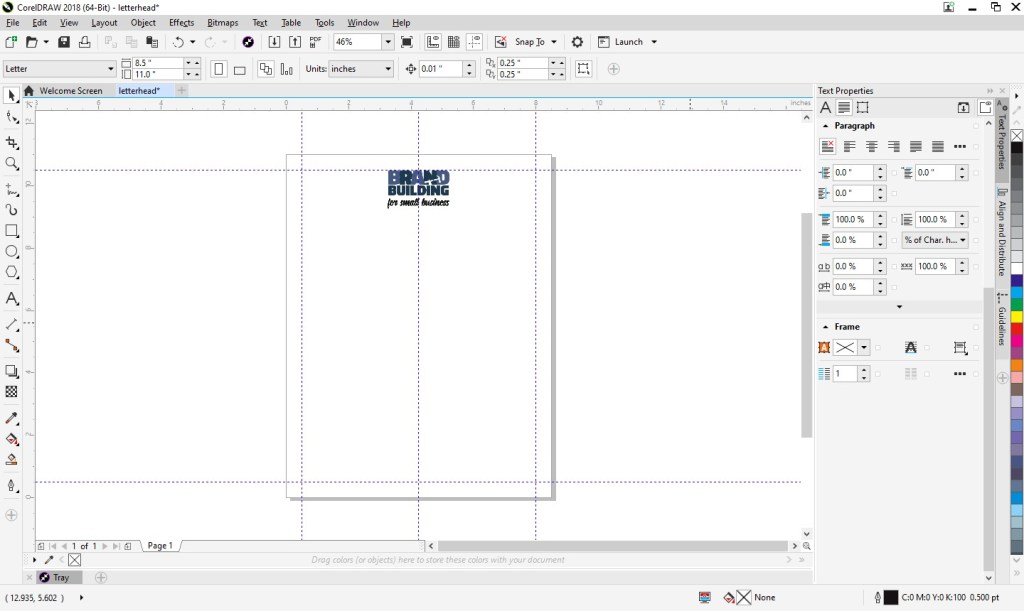The width and height of the screenshot is (1024, 611).
Task: Select the Rectangle tool
Action: (12, 231)
